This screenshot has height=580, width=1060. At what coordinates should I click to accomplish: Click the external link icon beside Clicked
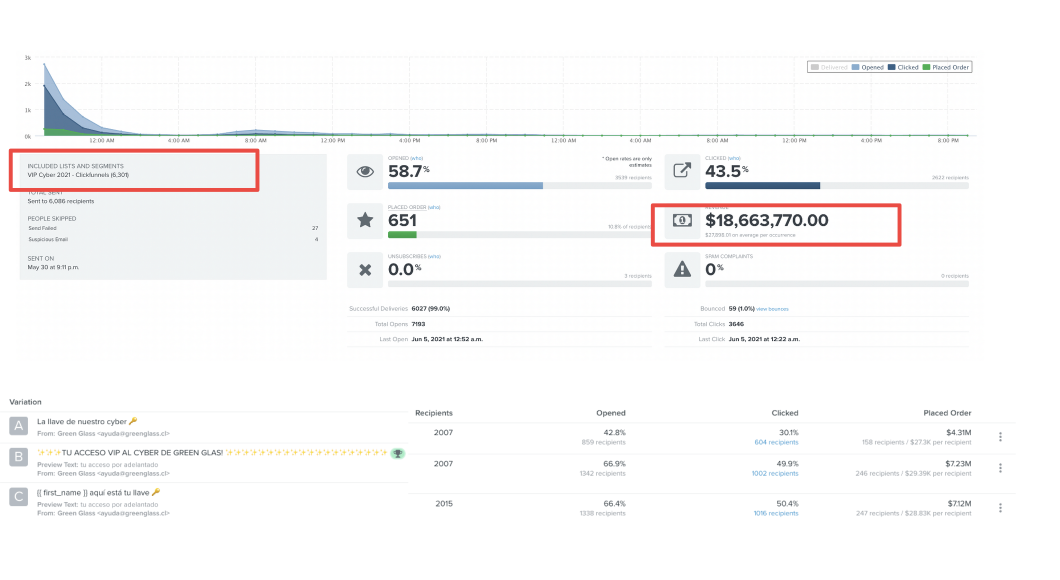682,171
